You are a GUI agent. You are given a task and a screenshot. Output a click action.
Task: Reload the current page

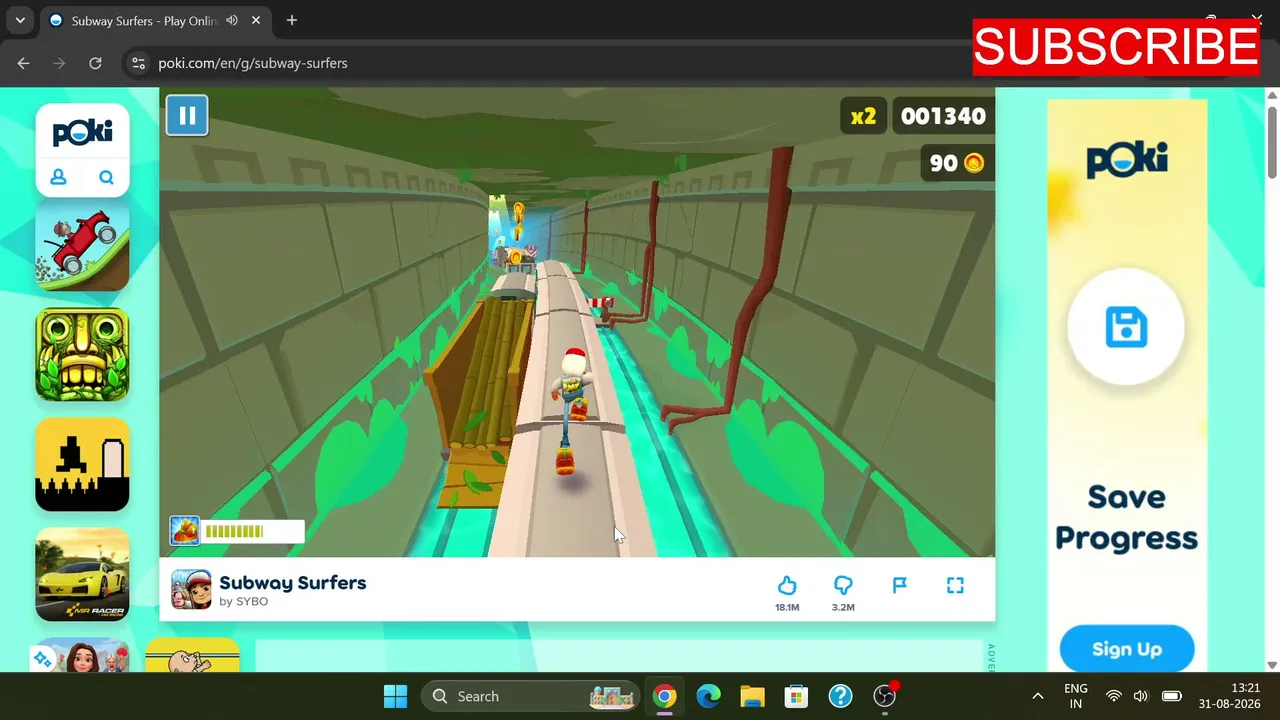[x=95, y=63]
